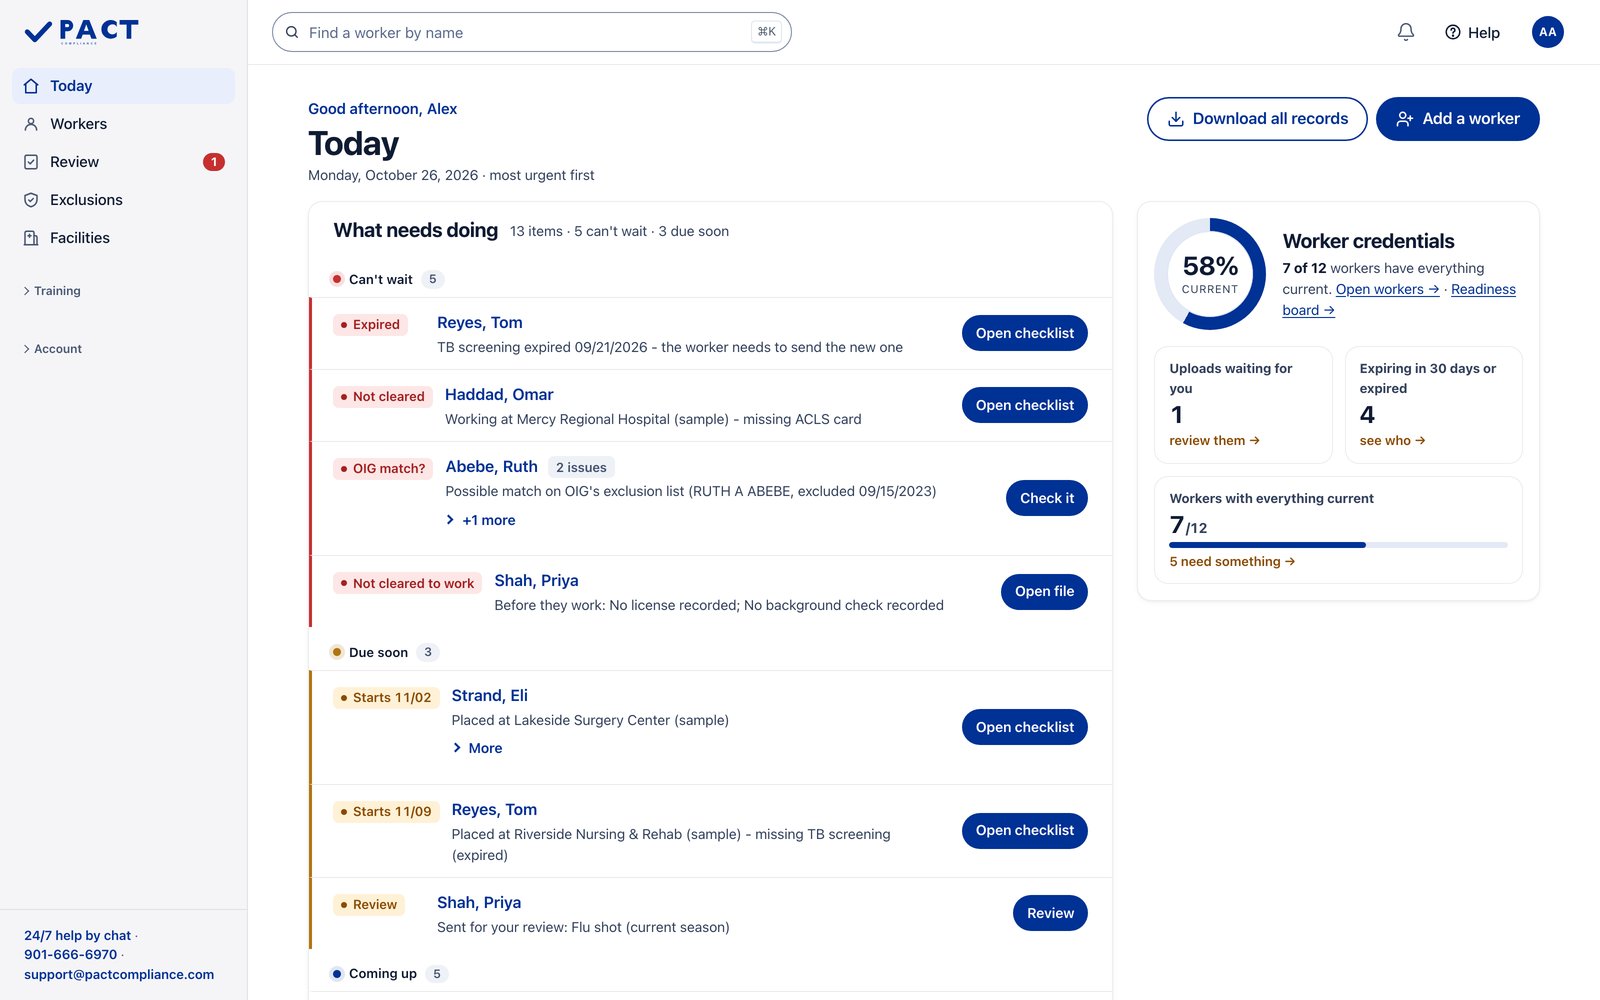The height and width of the screenshot is (1000, 1600).
Task: Open the Facilities page label
Action: click(80, 238)
